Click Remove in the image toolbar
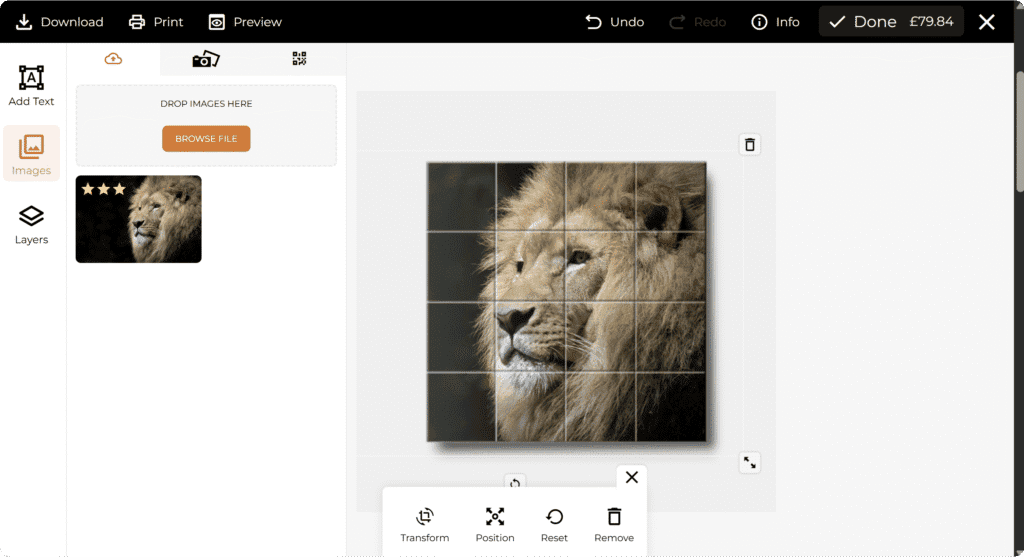The height and width of the screenshot is (560, 1024). click(614, 517)
